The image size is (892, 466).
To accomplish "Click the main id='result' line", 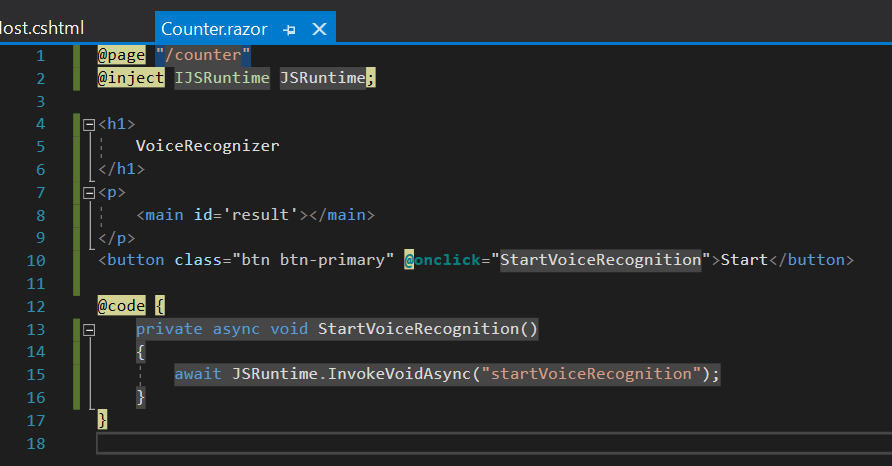I will [x=255, y=215].
